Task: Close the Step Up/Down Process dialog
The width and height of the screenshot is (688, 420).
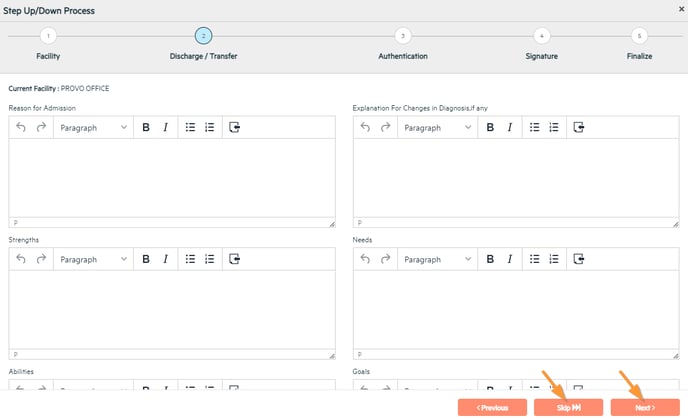Action: tap(680, 8)
